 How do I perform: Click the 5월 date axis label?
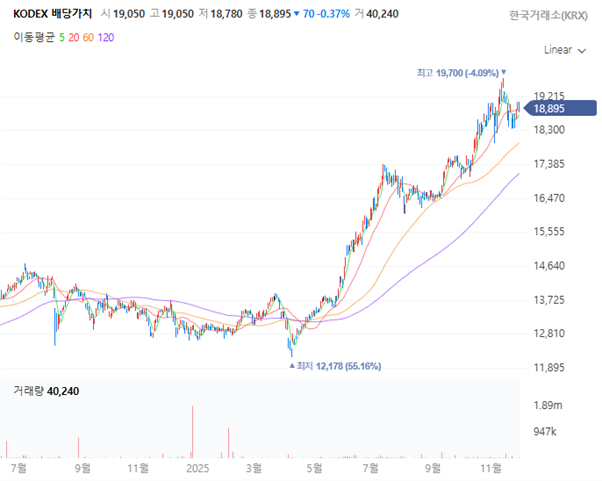coord(314,468)
